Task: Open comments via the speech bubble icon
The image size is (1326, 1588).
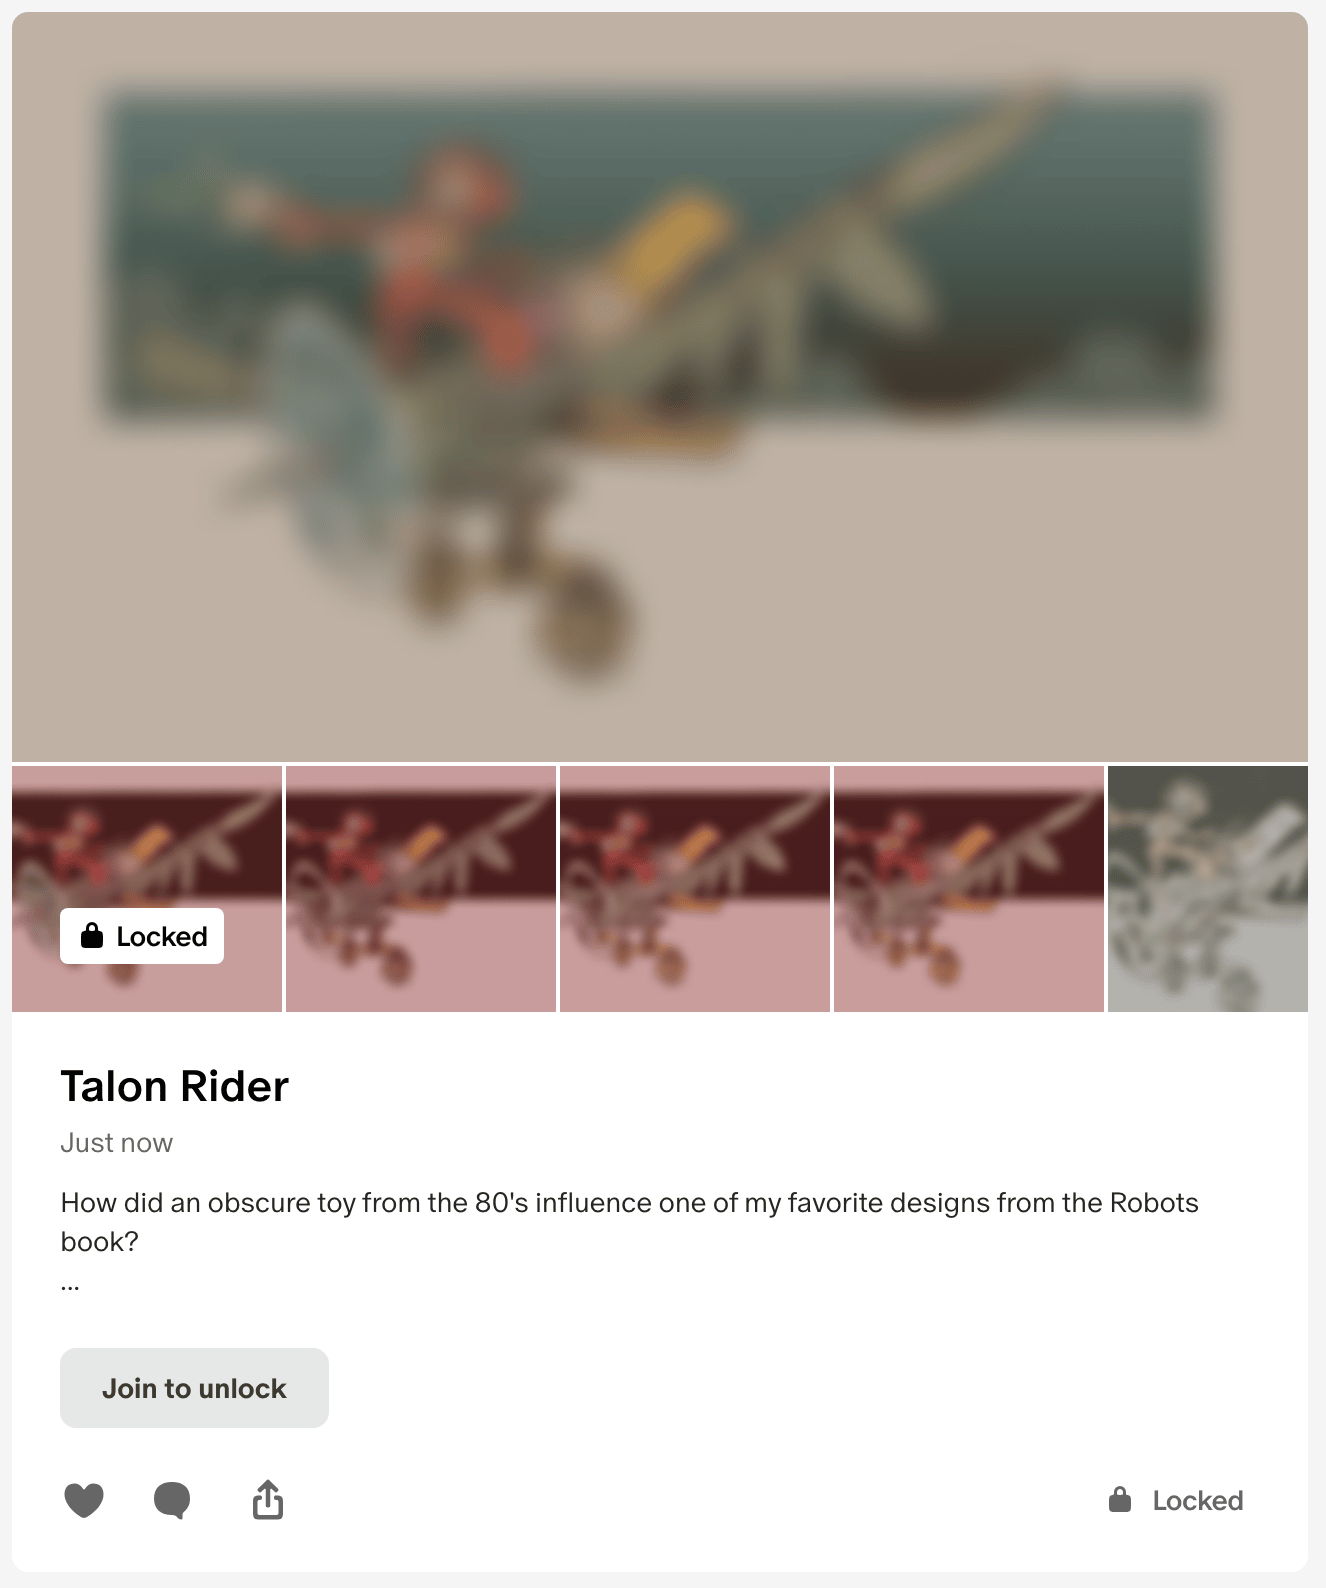Action: (172, 1500)
